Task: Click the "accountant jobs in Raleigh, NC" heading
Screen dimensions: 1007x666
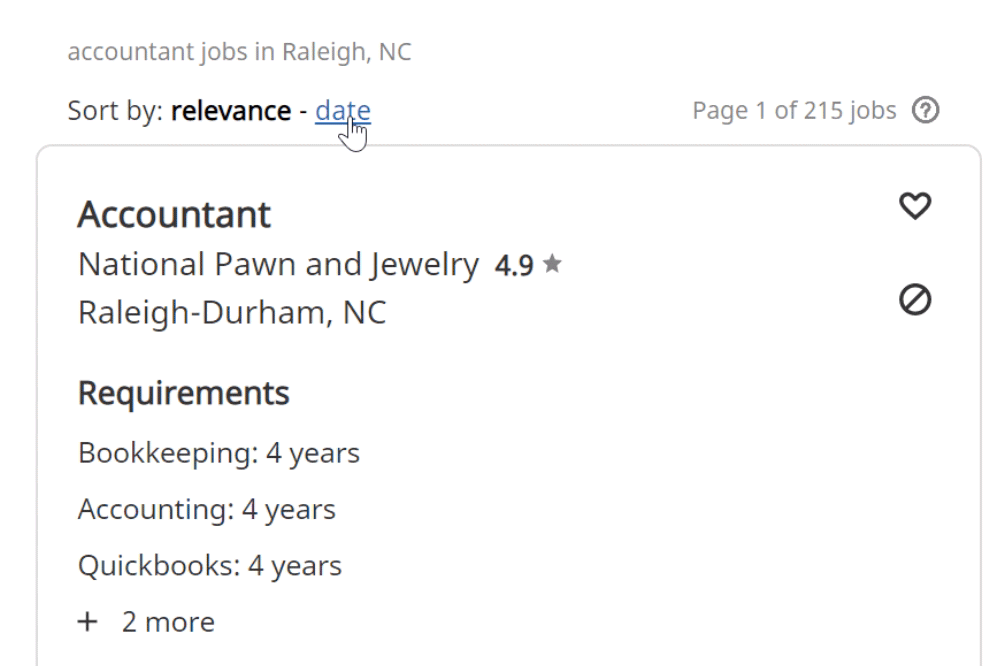Action: click(239, 52)
